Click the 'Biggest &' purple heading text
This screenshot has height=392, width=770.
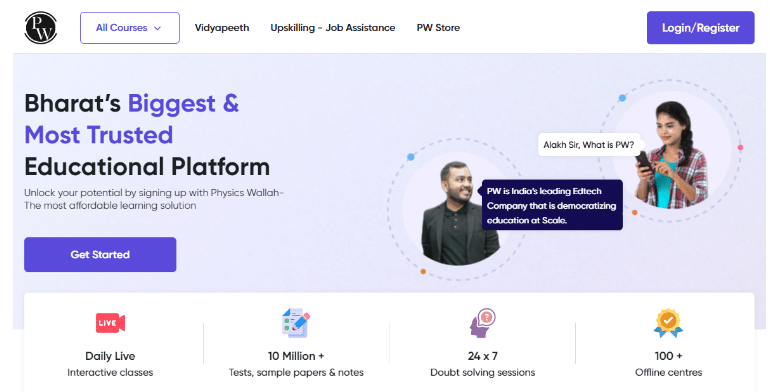point(183,104)
